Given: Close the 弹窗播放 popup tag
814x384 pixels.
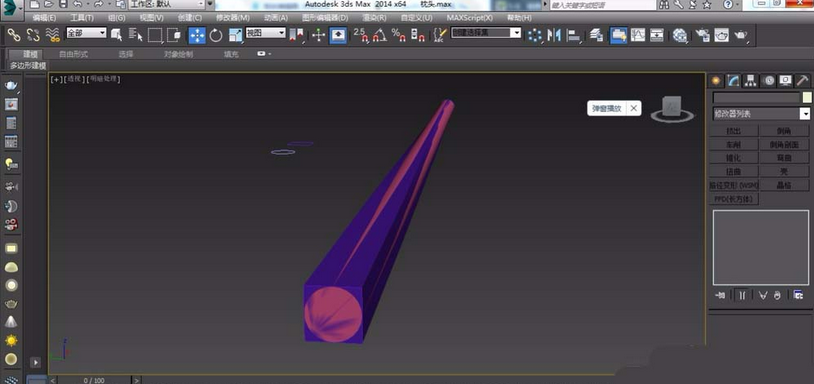Looking at the screenshot, I should 633,108.
